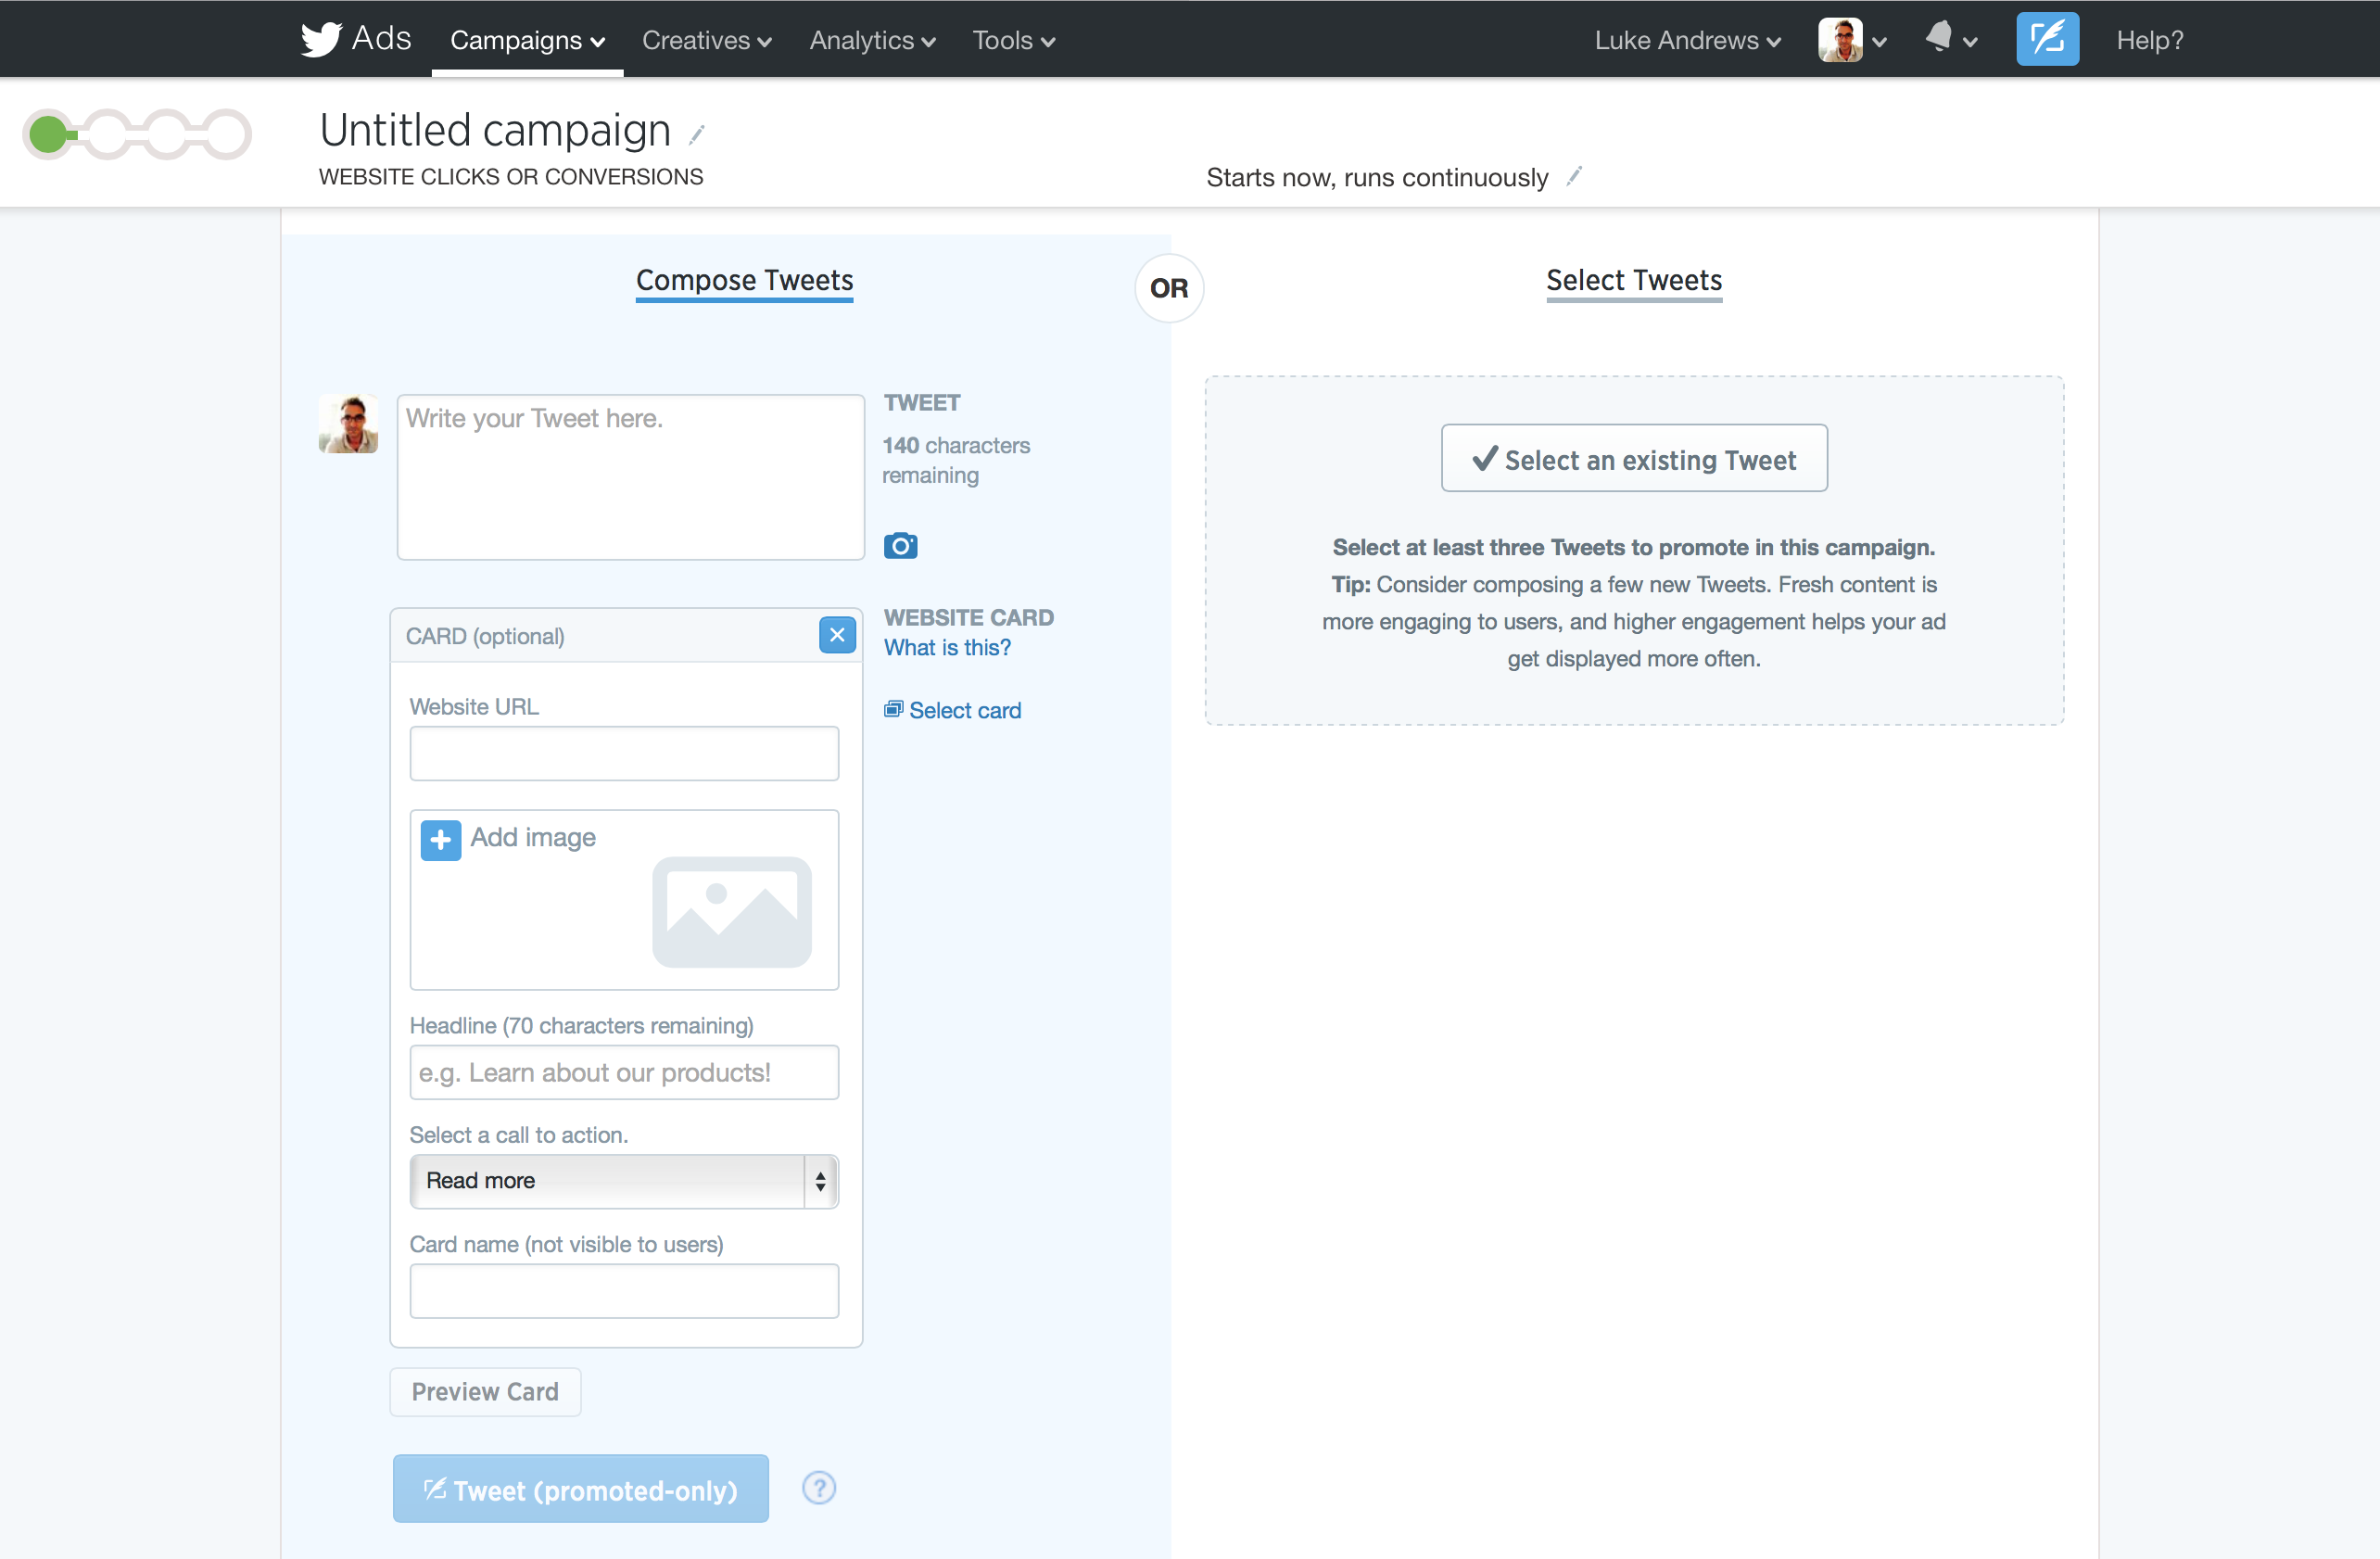Switch to the Compose Tweets tab
The width and height of the screenshot is (2380, 1559).
(744, 281)
